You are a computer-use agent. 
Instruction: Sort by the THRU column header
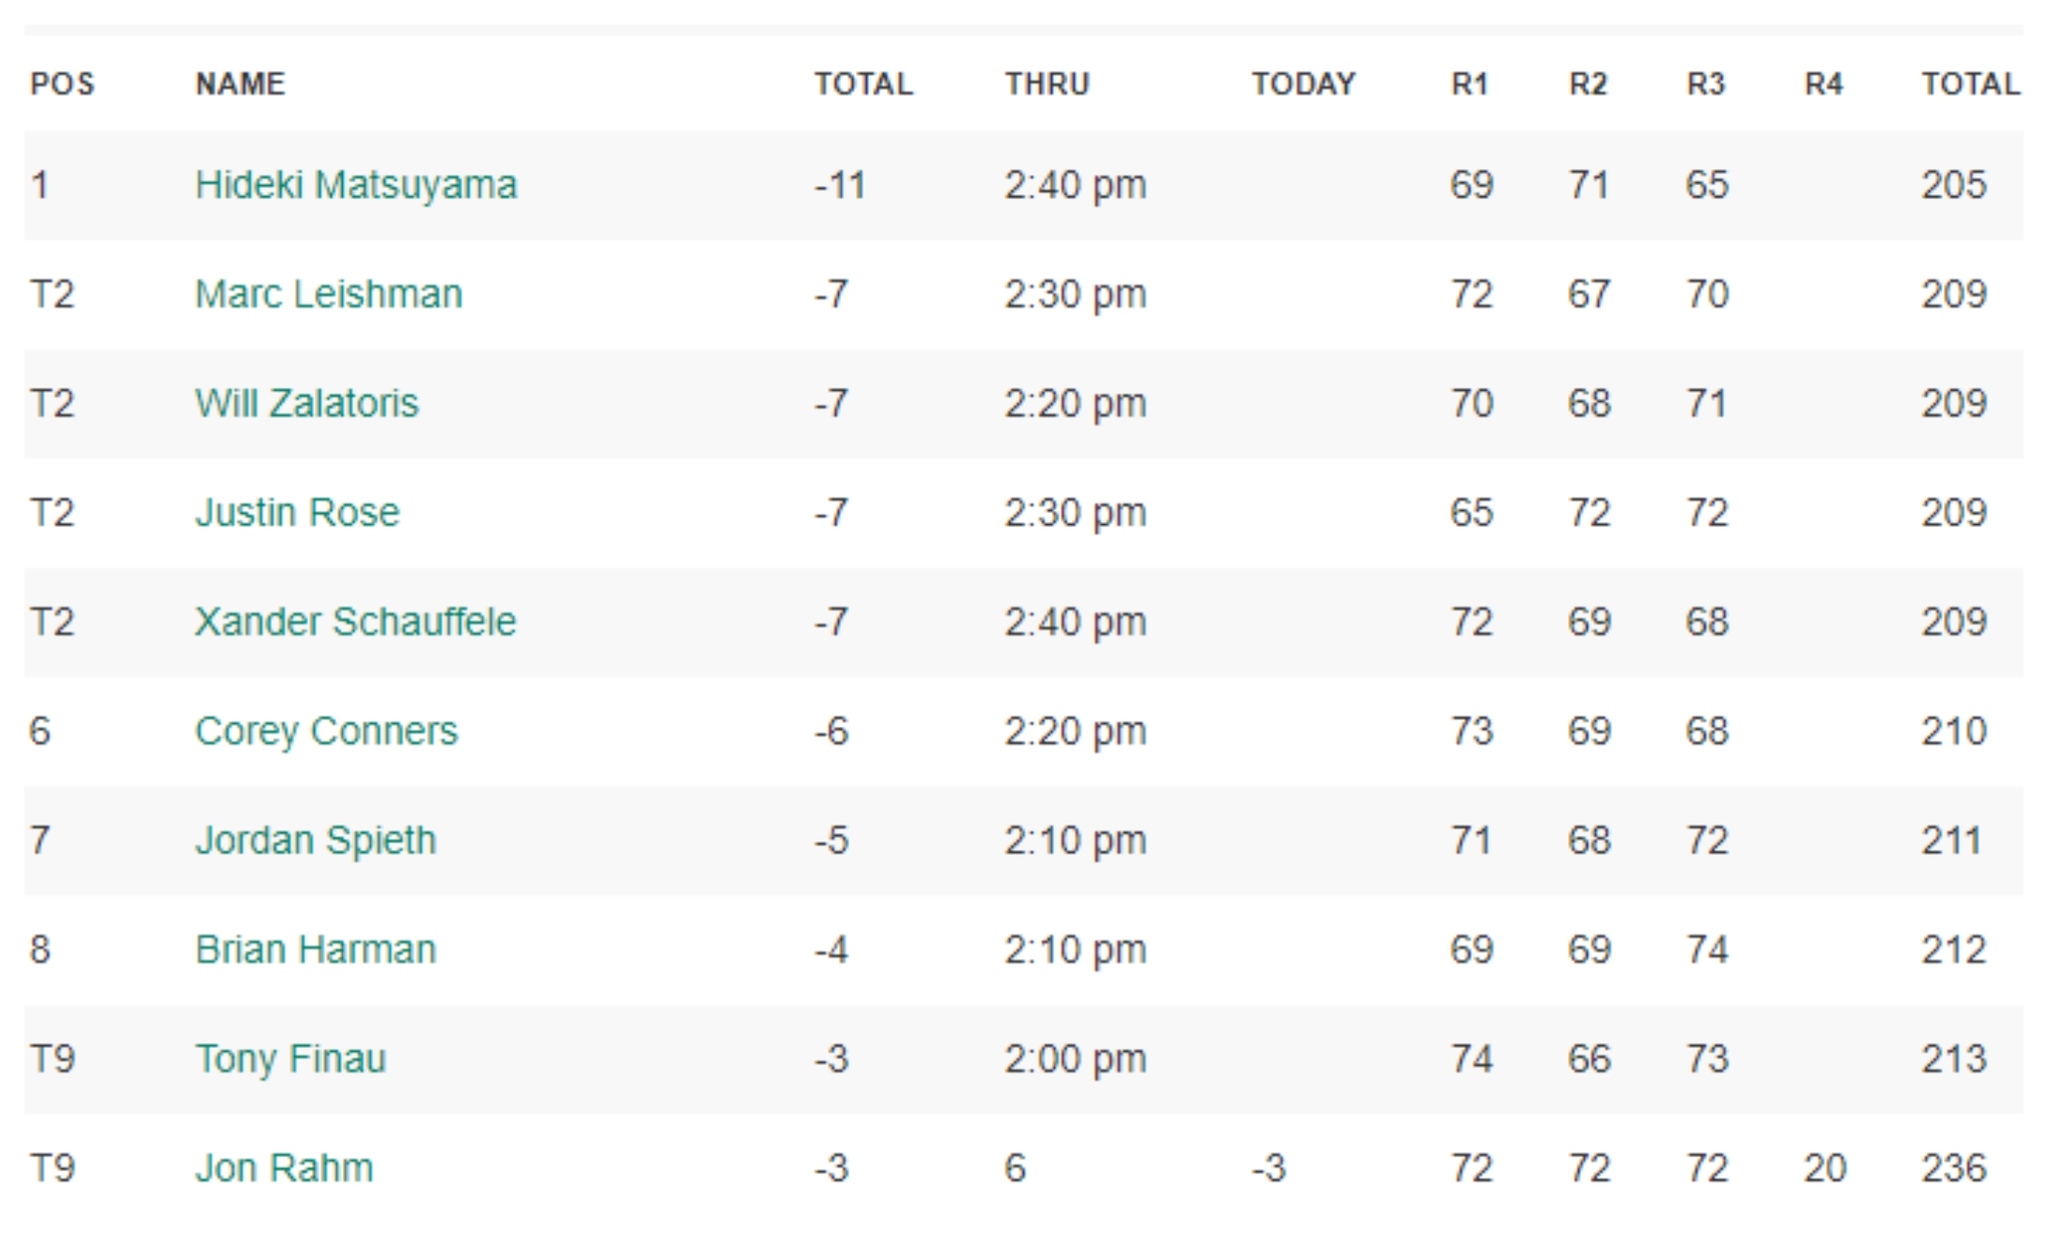[1047, 83]
